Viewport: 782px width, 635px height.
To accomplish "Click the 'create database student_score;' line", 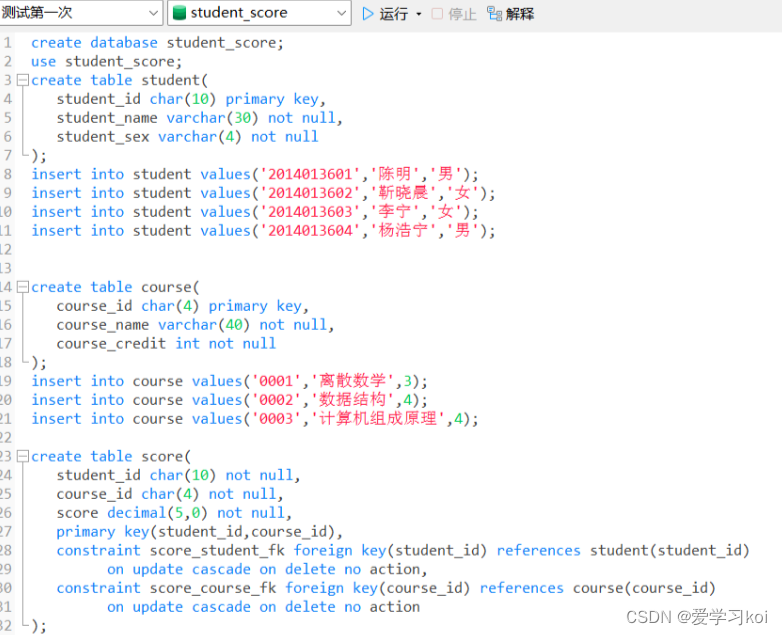I will pos(157,43).
